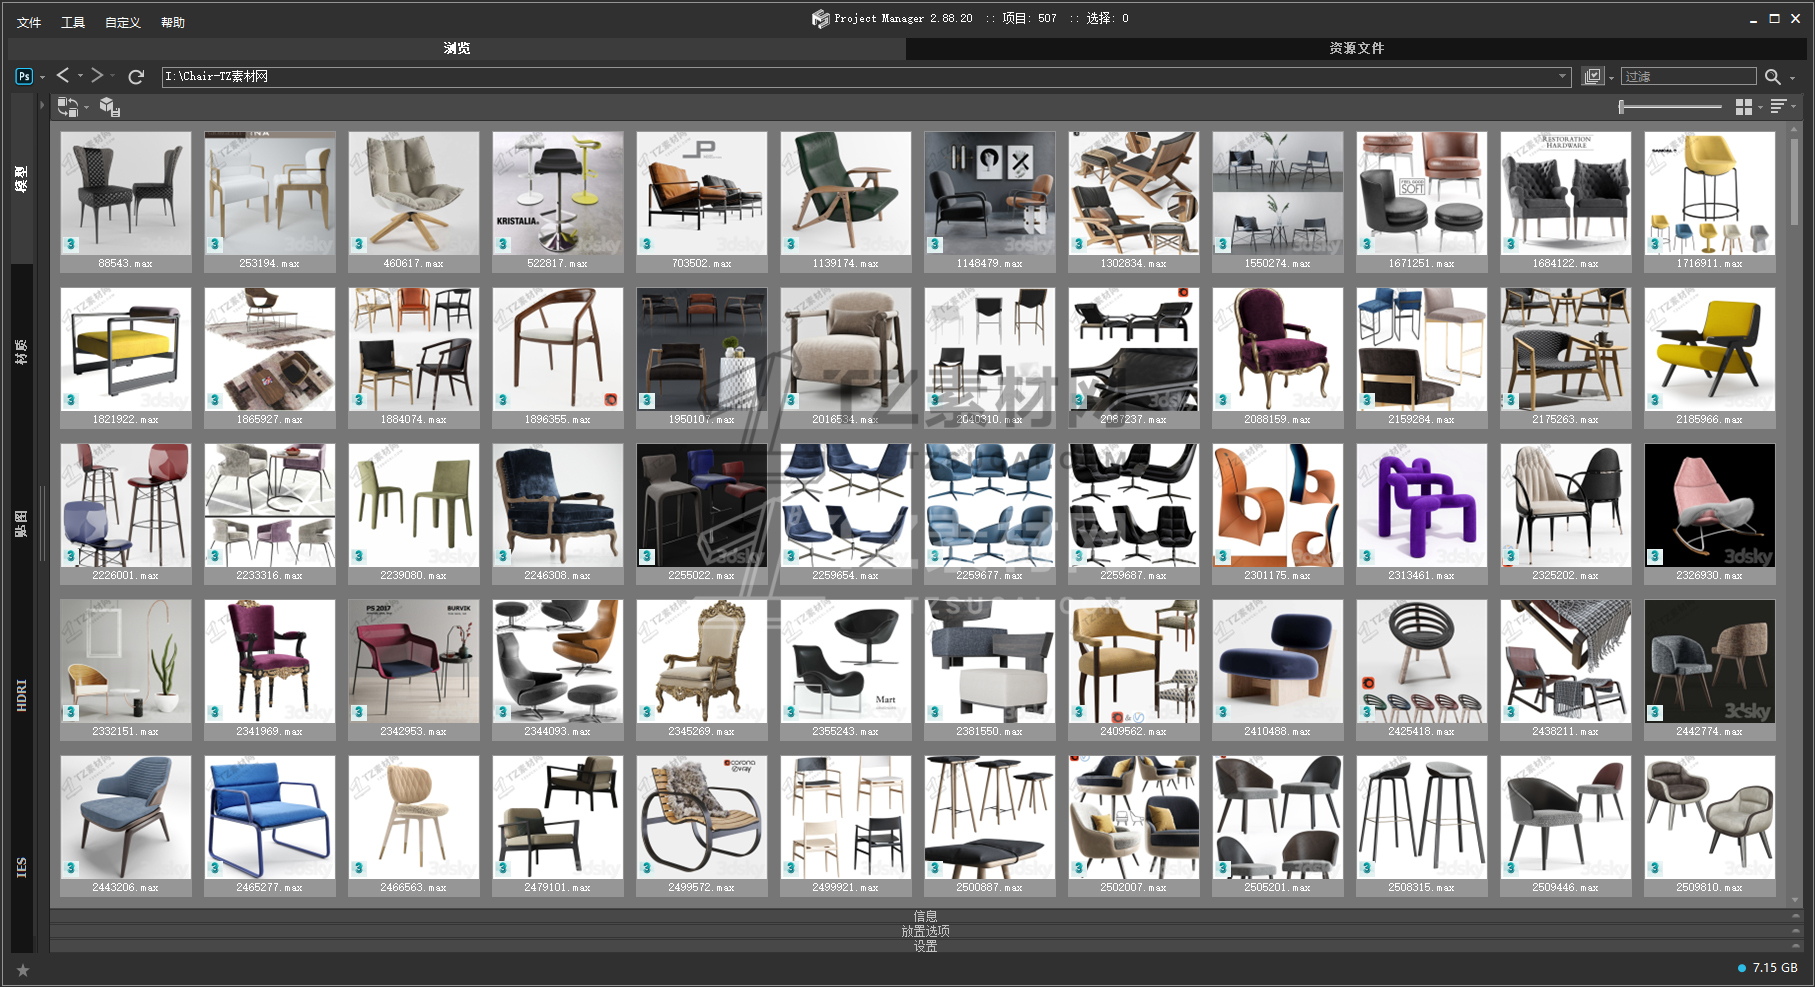Click the swap/convert files icon
The width and height of the screenshot is (1815, 987).
(x=67, y=107)
